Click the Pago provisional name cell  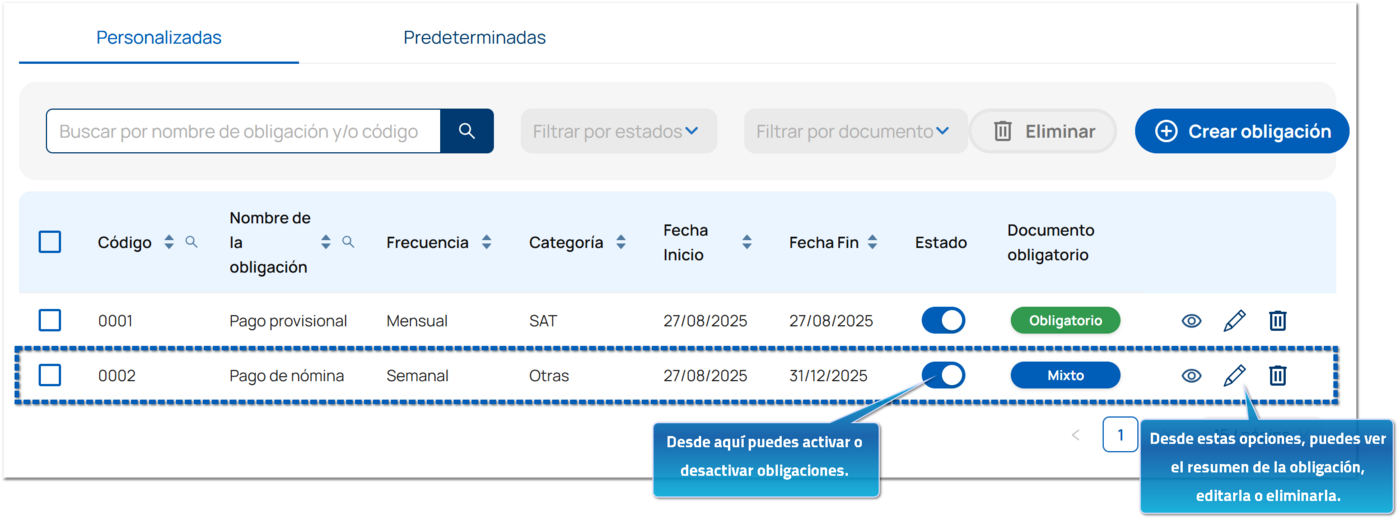click(x=288, y=321)
